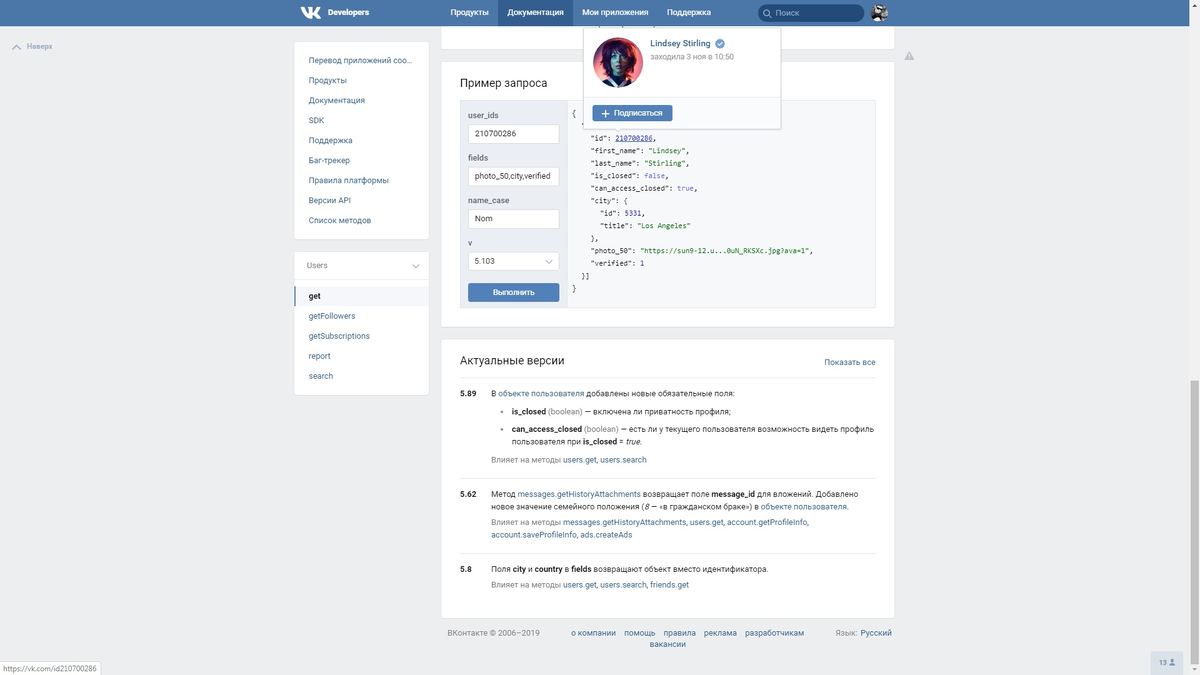
Task: Open разработчикам footer link
Action: coord(774,633)
